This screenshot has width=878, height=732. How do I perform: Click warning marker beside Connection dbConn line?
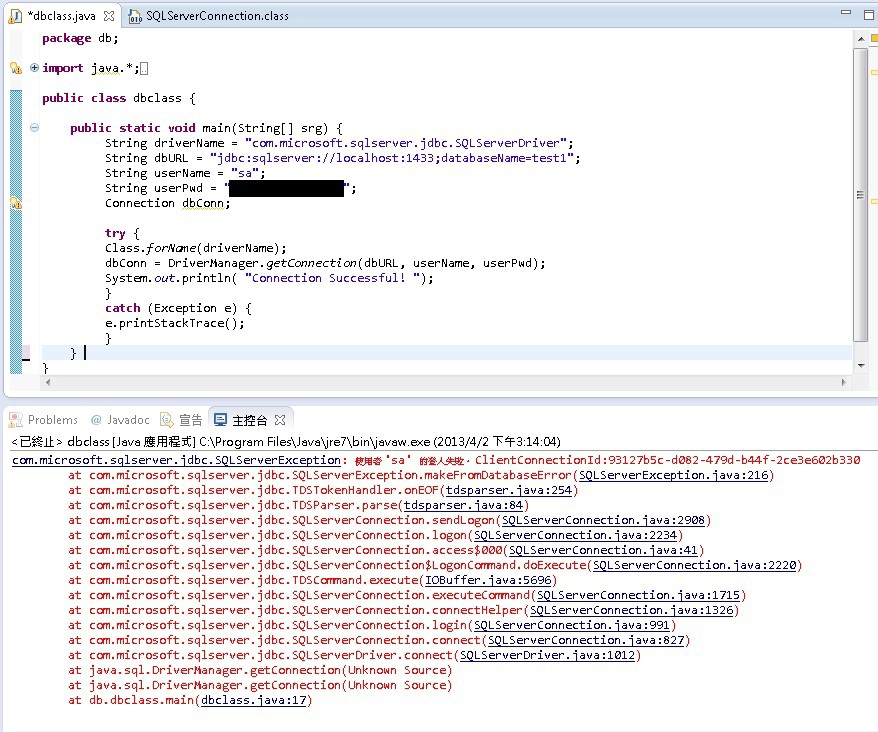tap(15, 203)
